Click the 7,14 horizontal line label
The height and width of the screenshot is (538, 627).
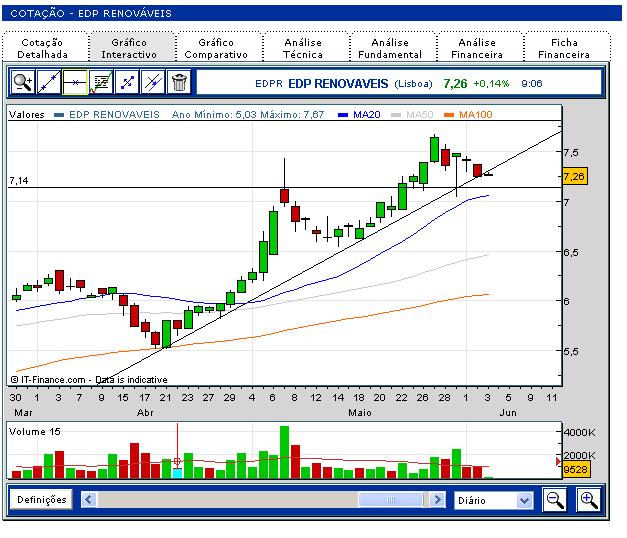(x=18, y=180)
